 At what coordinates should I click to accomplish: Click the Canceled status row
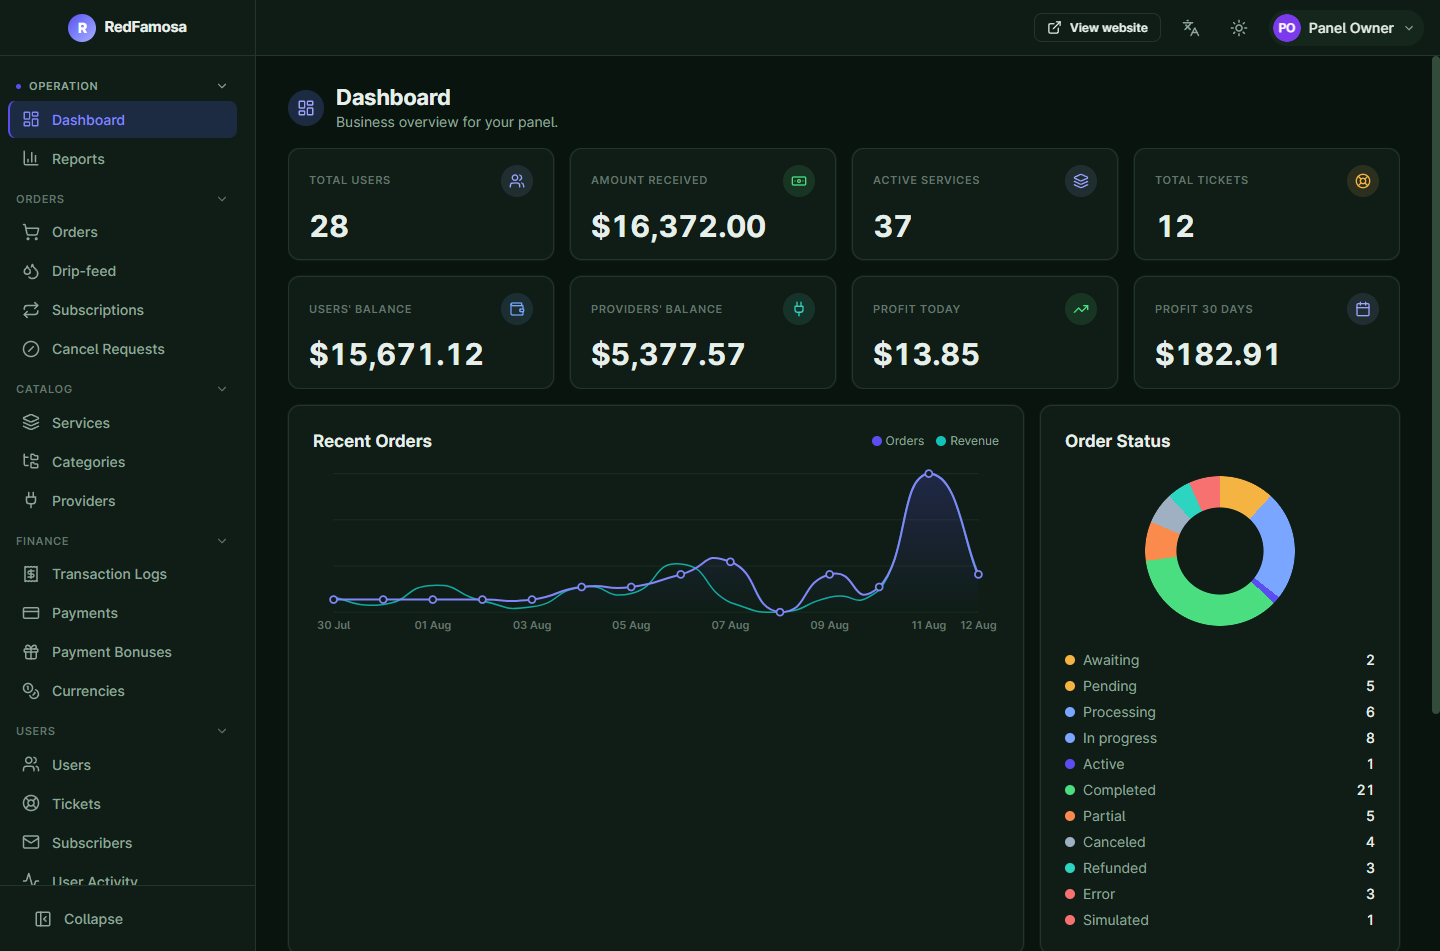pyautogui.click(x=1220, y=842)
